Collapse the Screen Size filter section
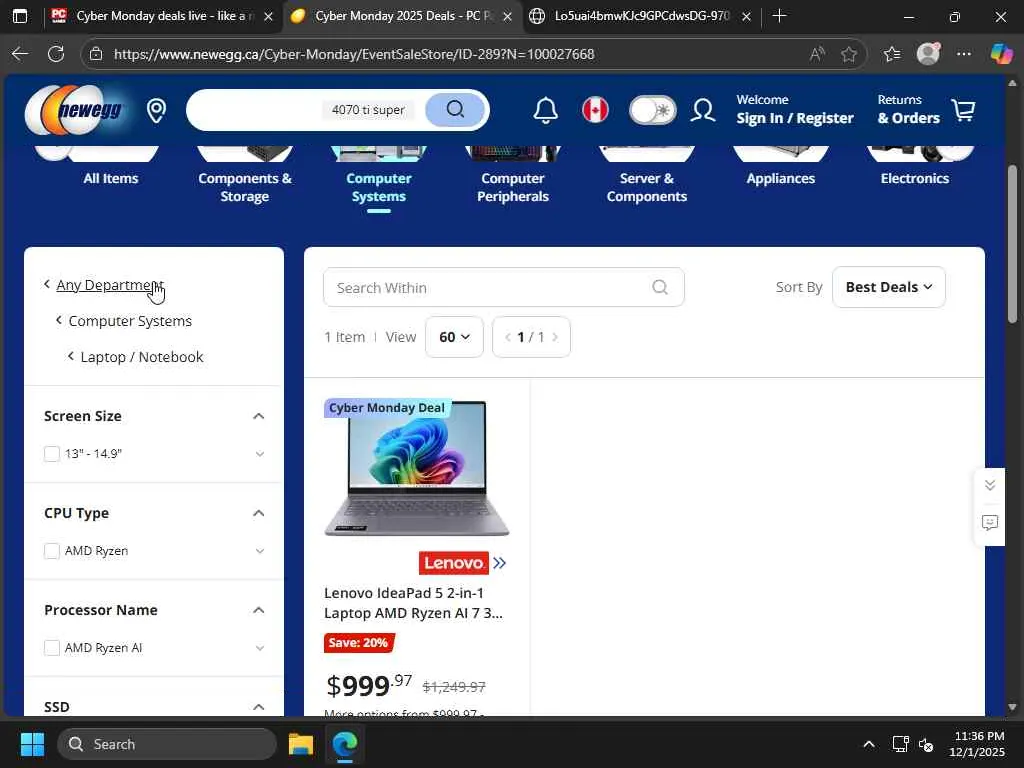The height and width of the screenshot is (768, 1024). click(x=259, y=416)
